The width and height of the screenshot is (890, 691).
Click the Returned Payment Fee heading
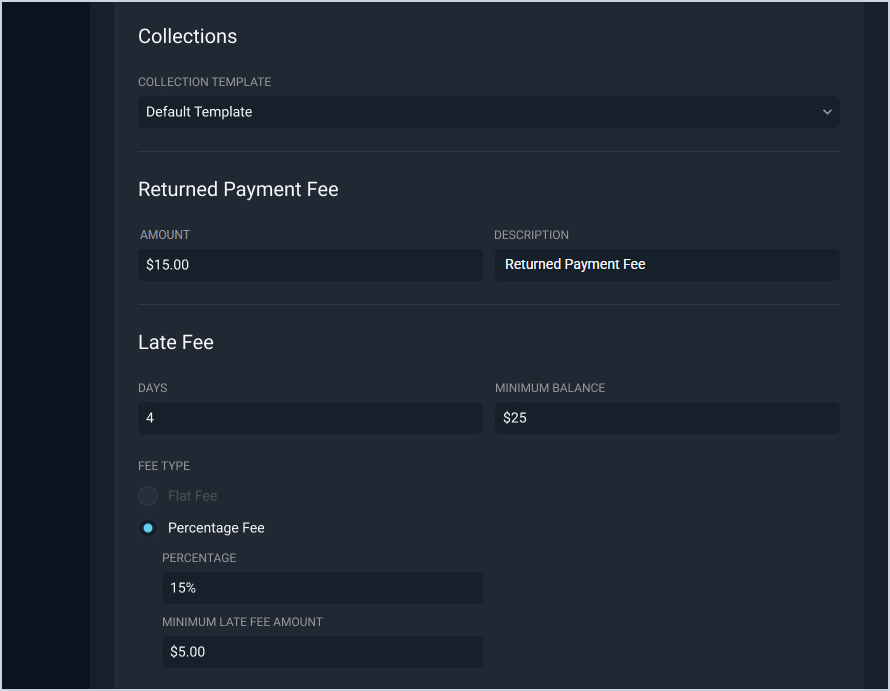click(x=238, y=189)
